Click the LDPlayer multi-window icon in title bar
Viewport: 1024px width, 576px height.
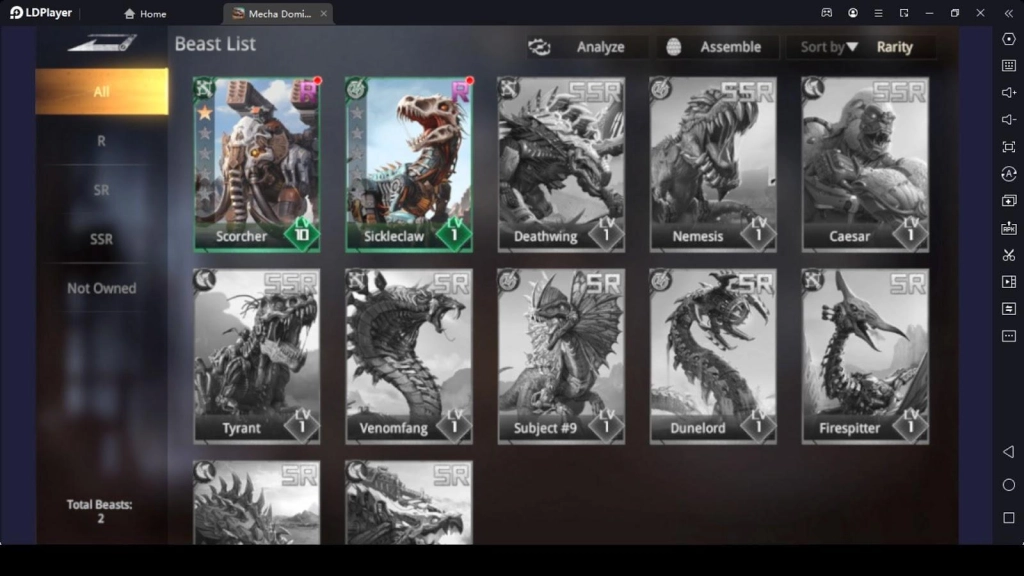904,13
